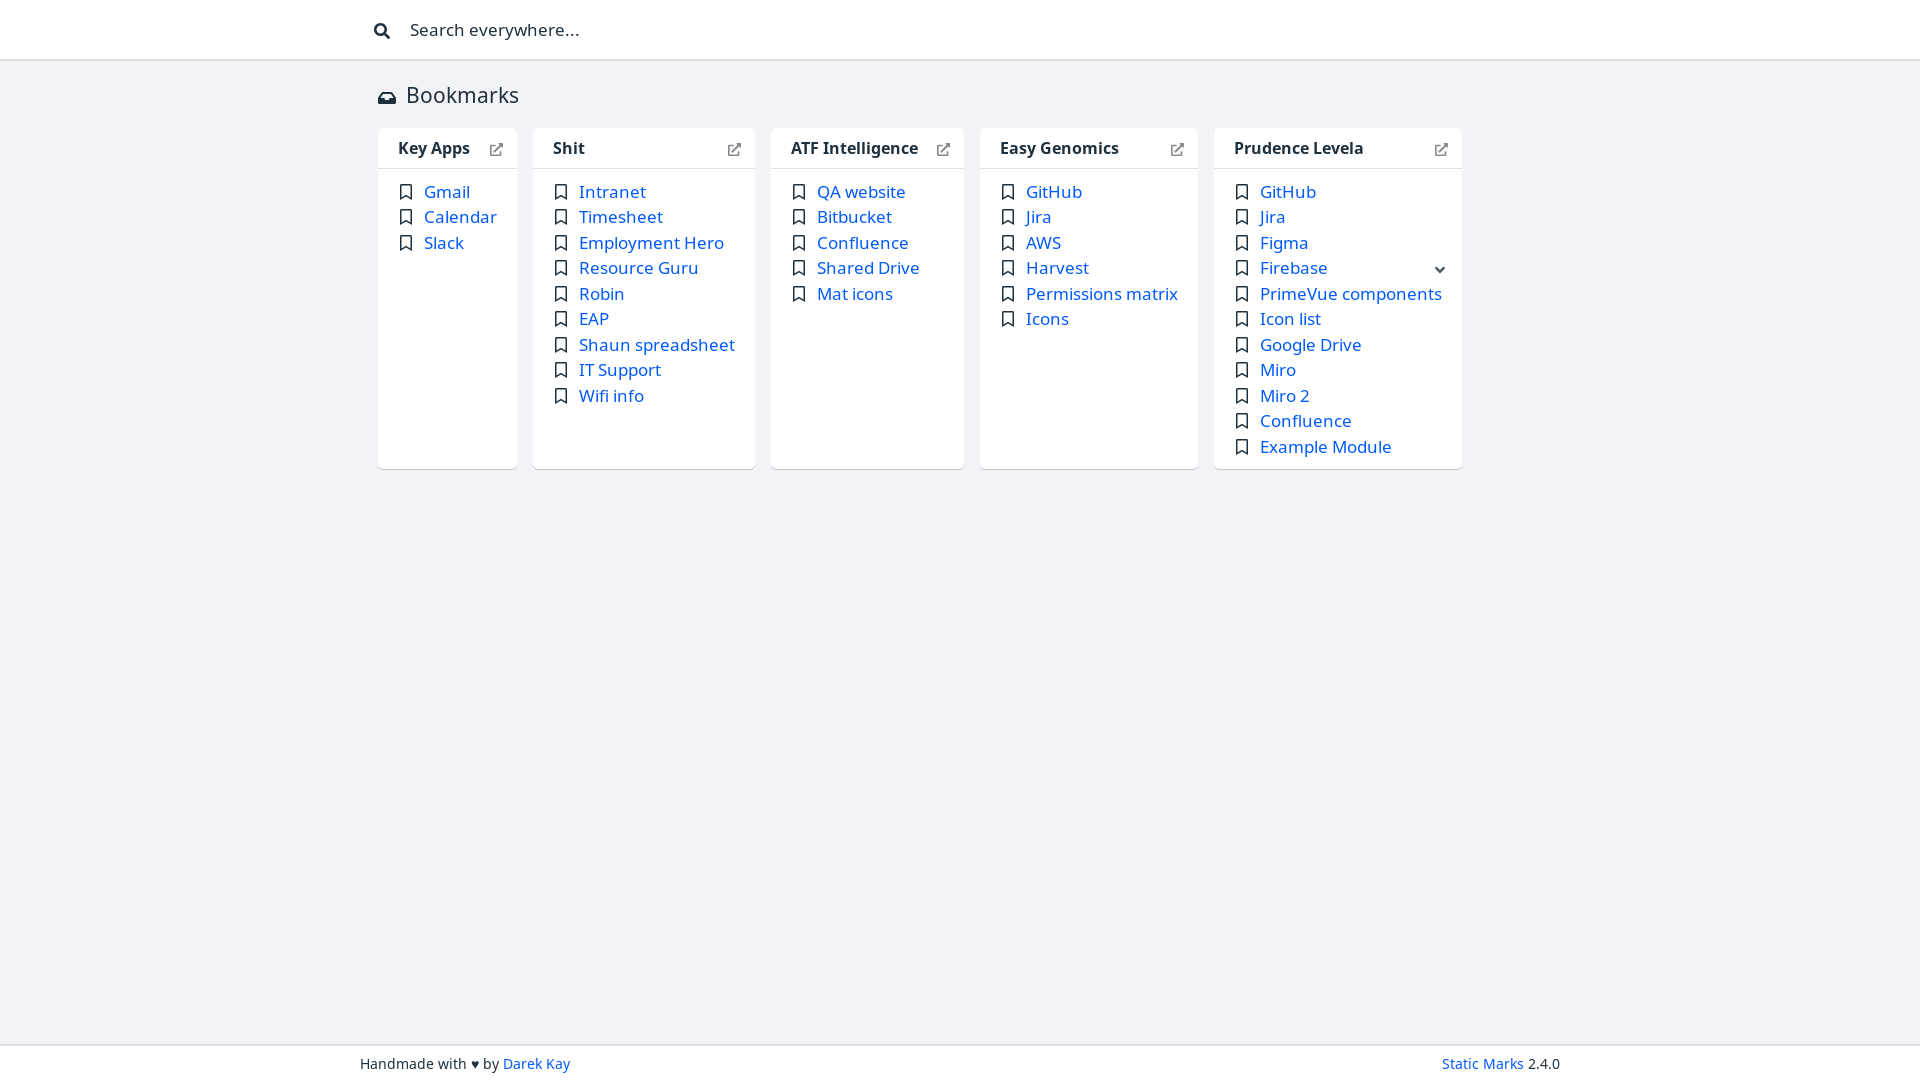Screen dimensions: 1920x1080
Task: Open the Intranet bookmark
Action: (612, 192)
